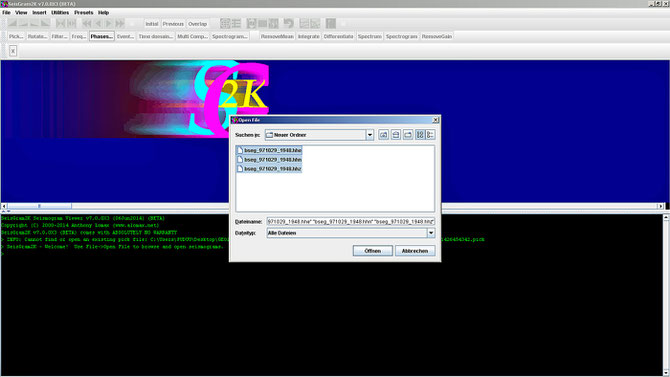Click the Time domain... button
This screenshot has height=377, width=670.
point(156,36)
